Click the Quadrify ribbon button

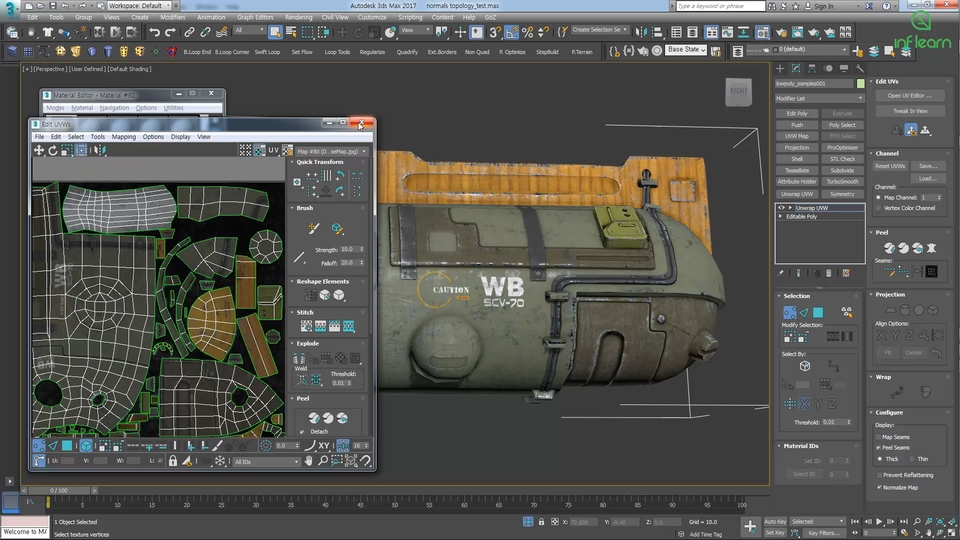(x=407, y=52)
